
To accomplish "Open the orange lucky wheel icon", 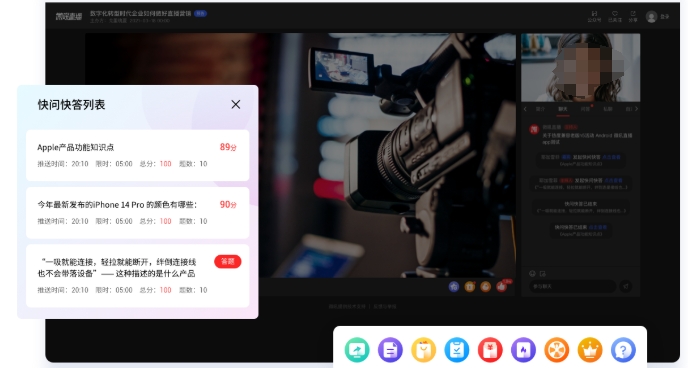I will (557, 350).
